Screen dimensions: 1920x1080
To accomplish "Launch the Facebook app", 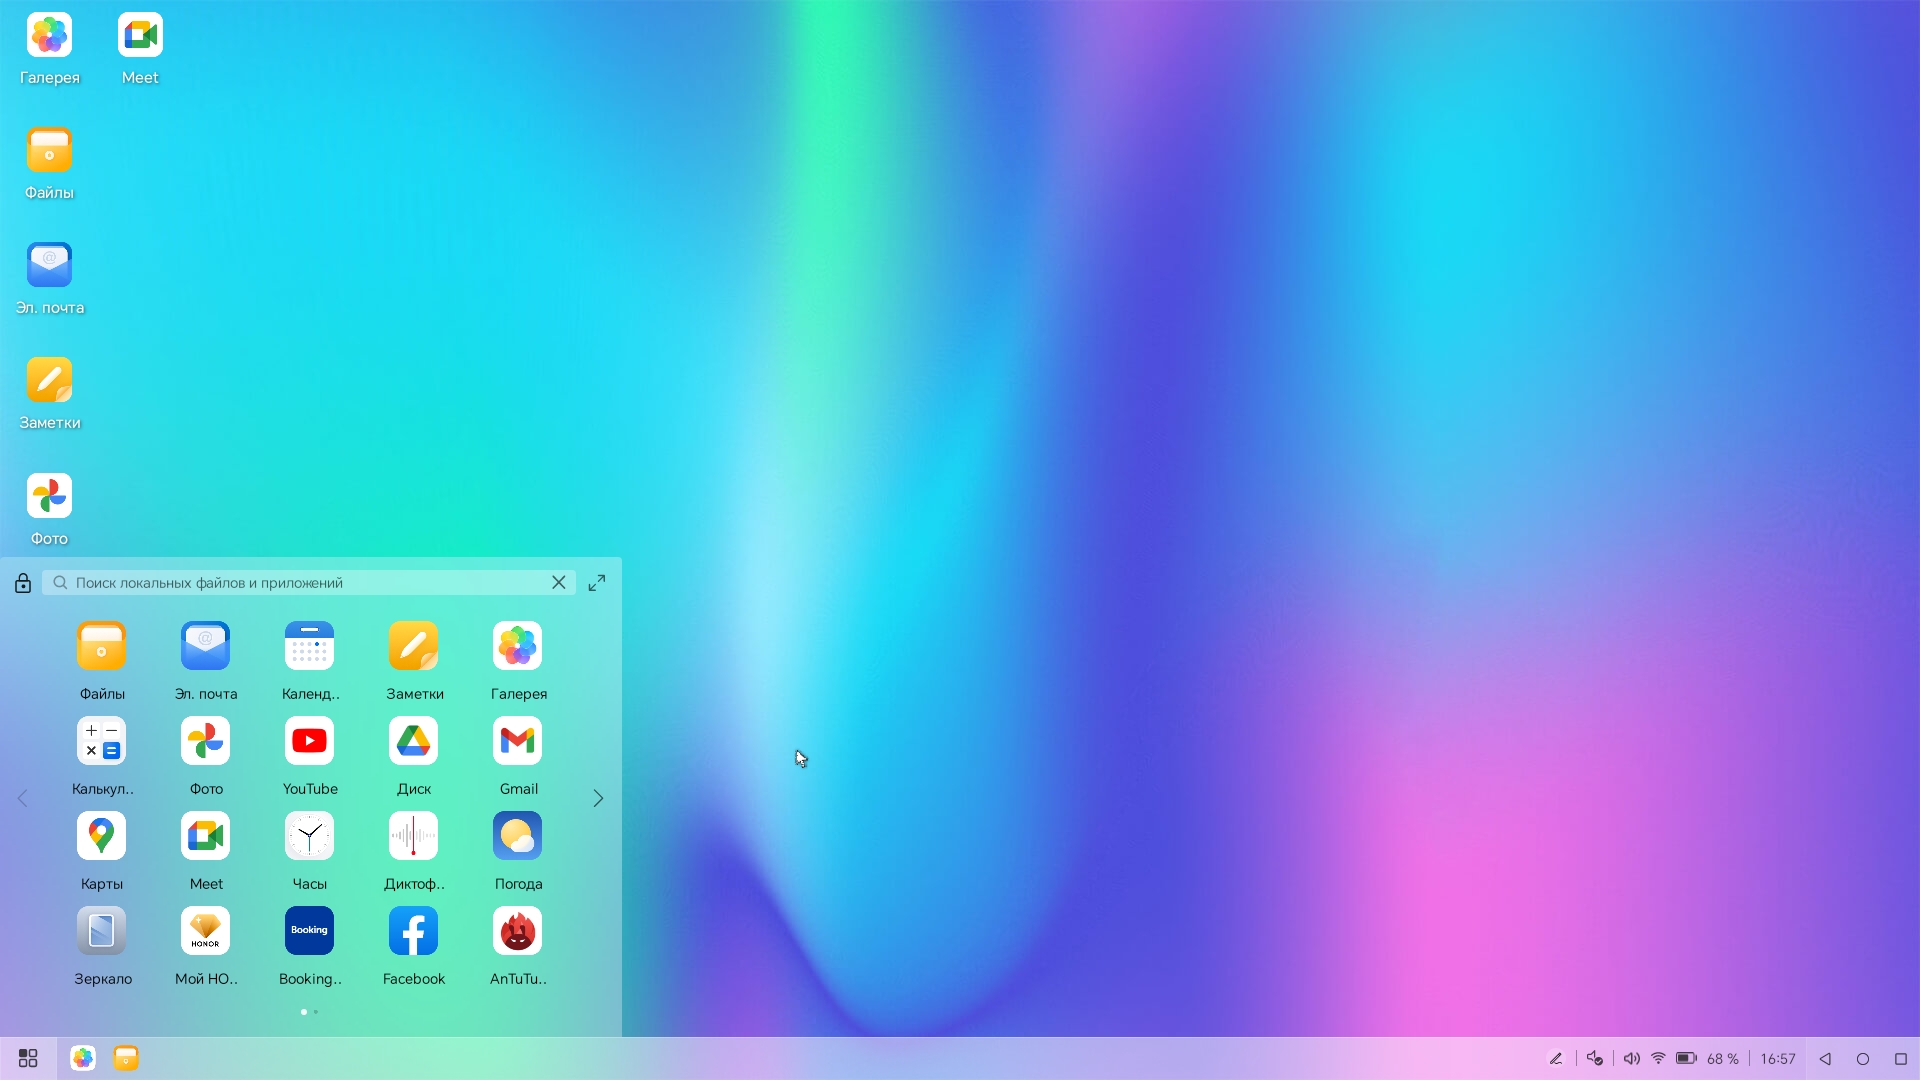I will pos(413,932).
